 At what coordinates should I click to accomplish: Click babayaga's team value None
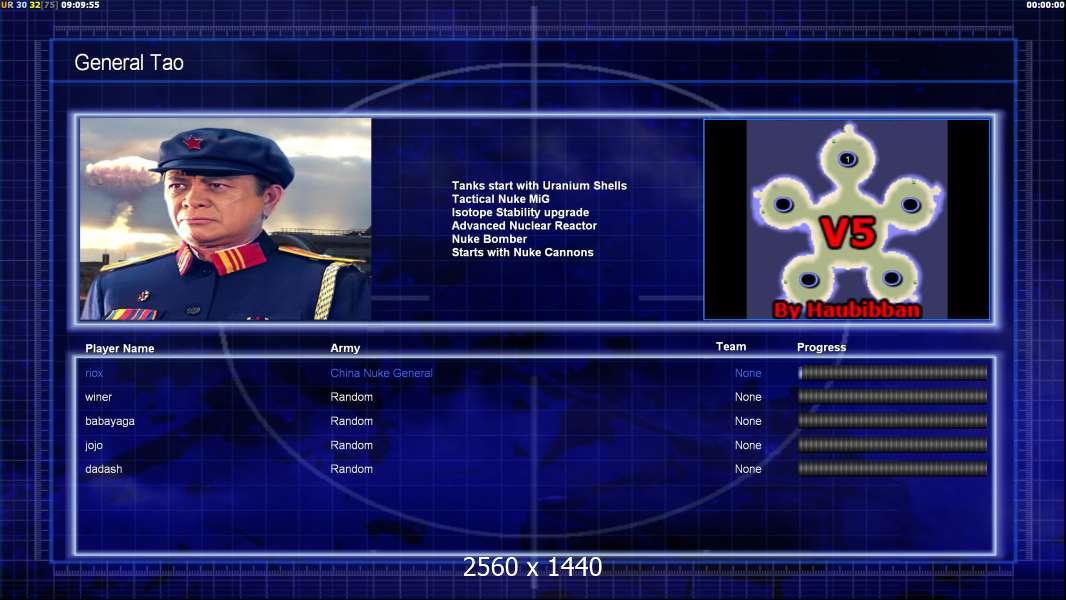748,421
